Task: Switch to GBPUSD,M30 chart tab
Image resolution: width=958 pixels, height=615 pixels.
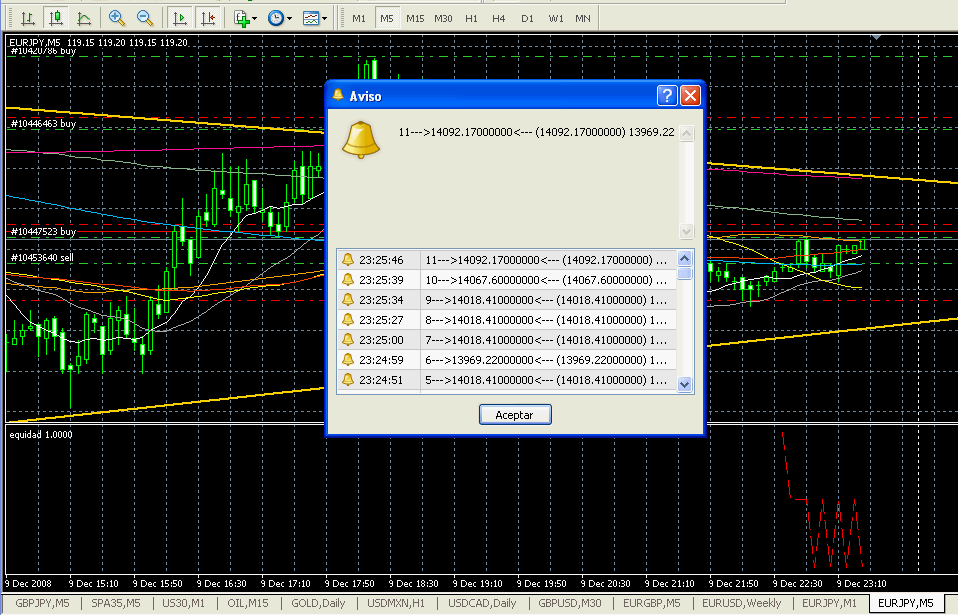Action: point(569,603)
